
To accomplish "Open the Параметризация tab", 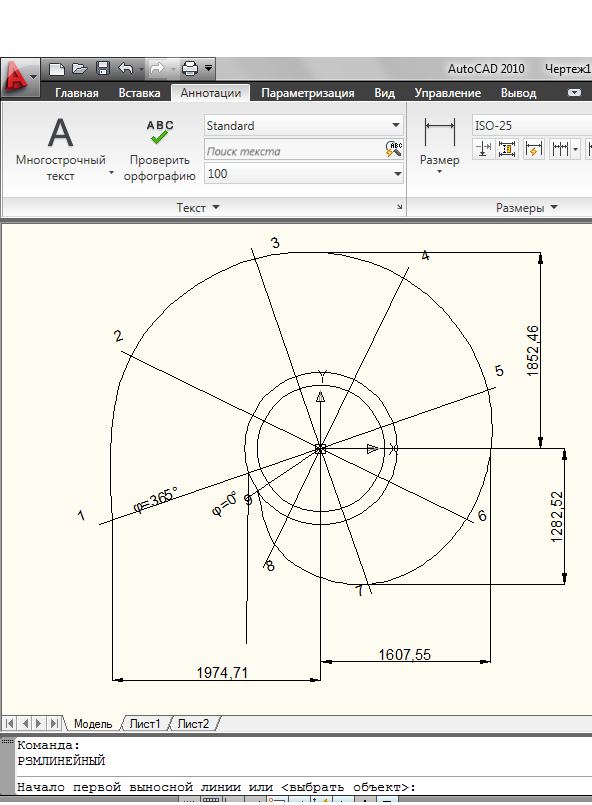I will (308, 93).
